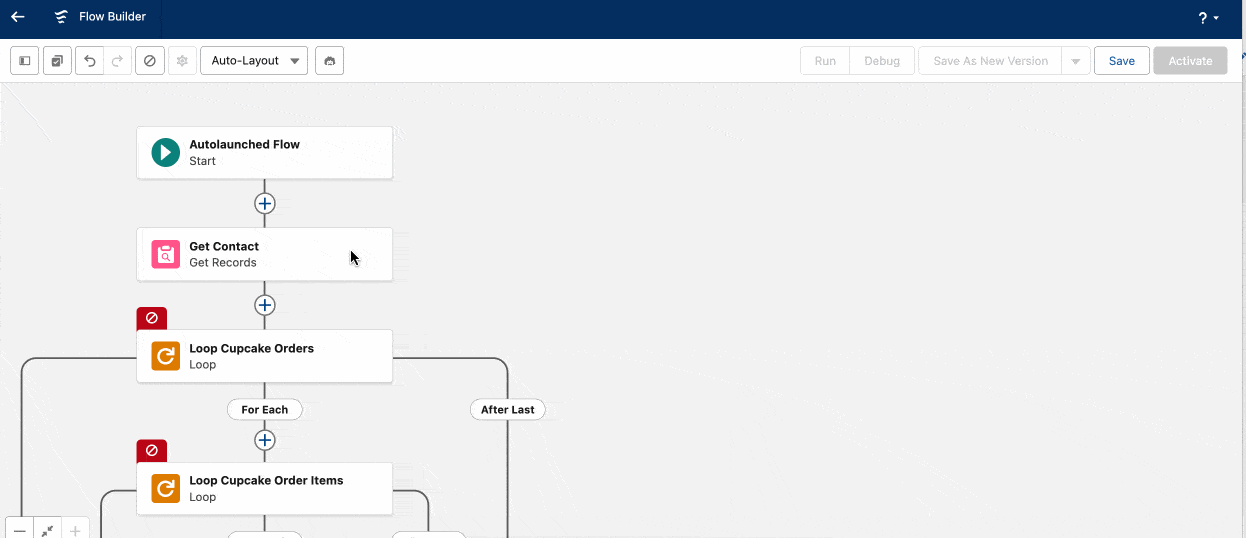Click the Debug button
Viewport: 1246px width, 538px height.
pos(882,61)
